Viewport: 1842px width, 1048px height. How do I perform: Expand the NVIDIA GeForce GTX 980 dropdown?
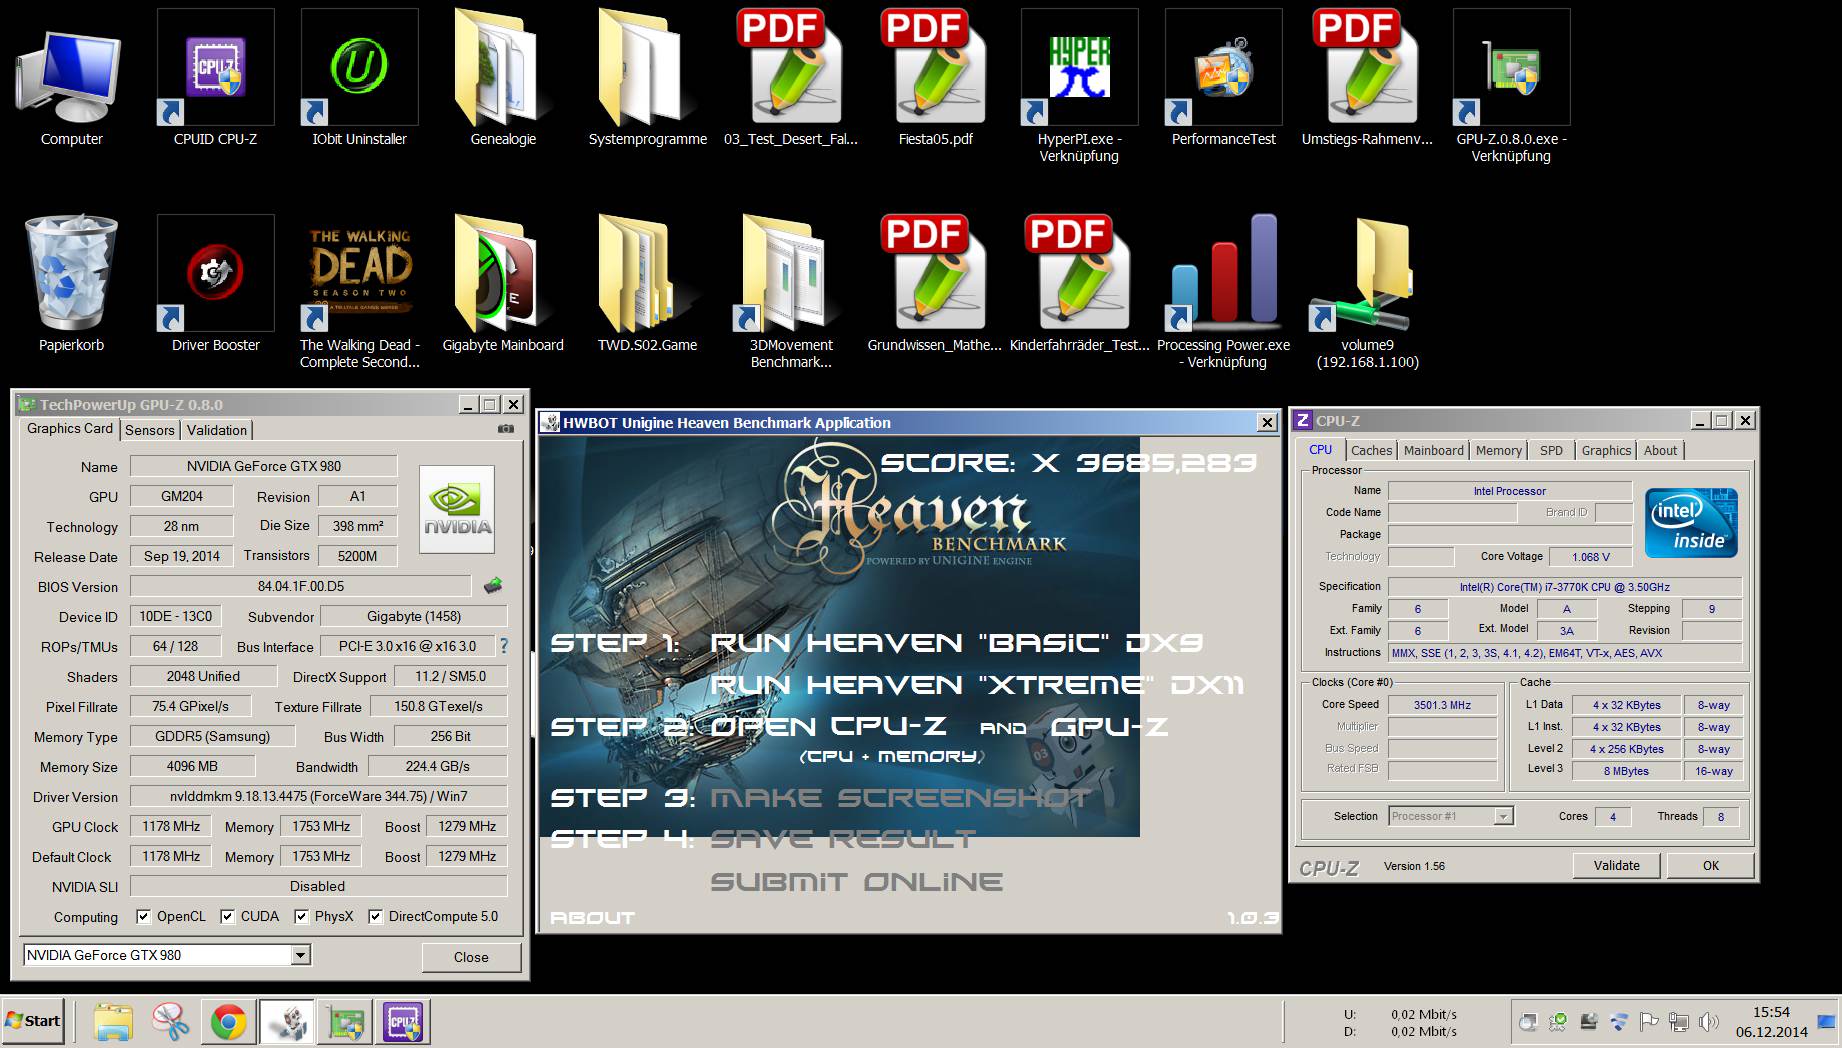click(300, 955)
